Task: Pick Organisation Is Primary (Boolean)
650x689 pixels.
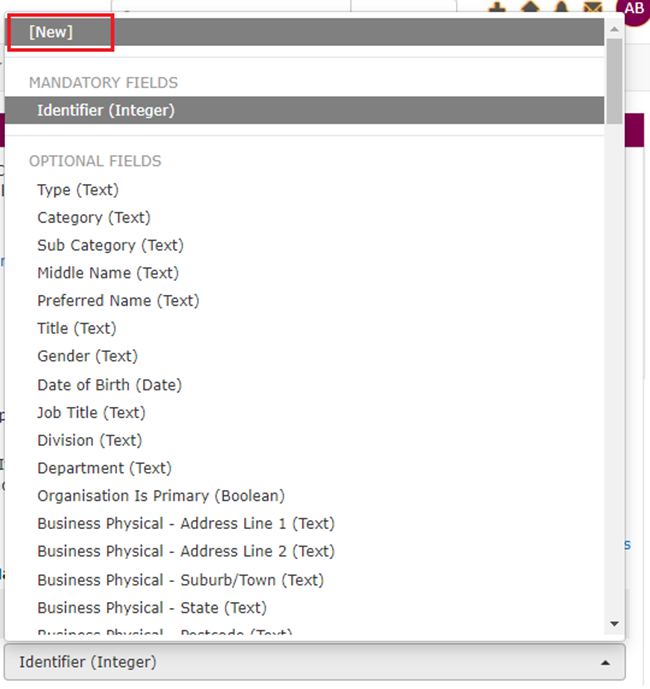Action: pyautogui.click(x=161, y=496)
